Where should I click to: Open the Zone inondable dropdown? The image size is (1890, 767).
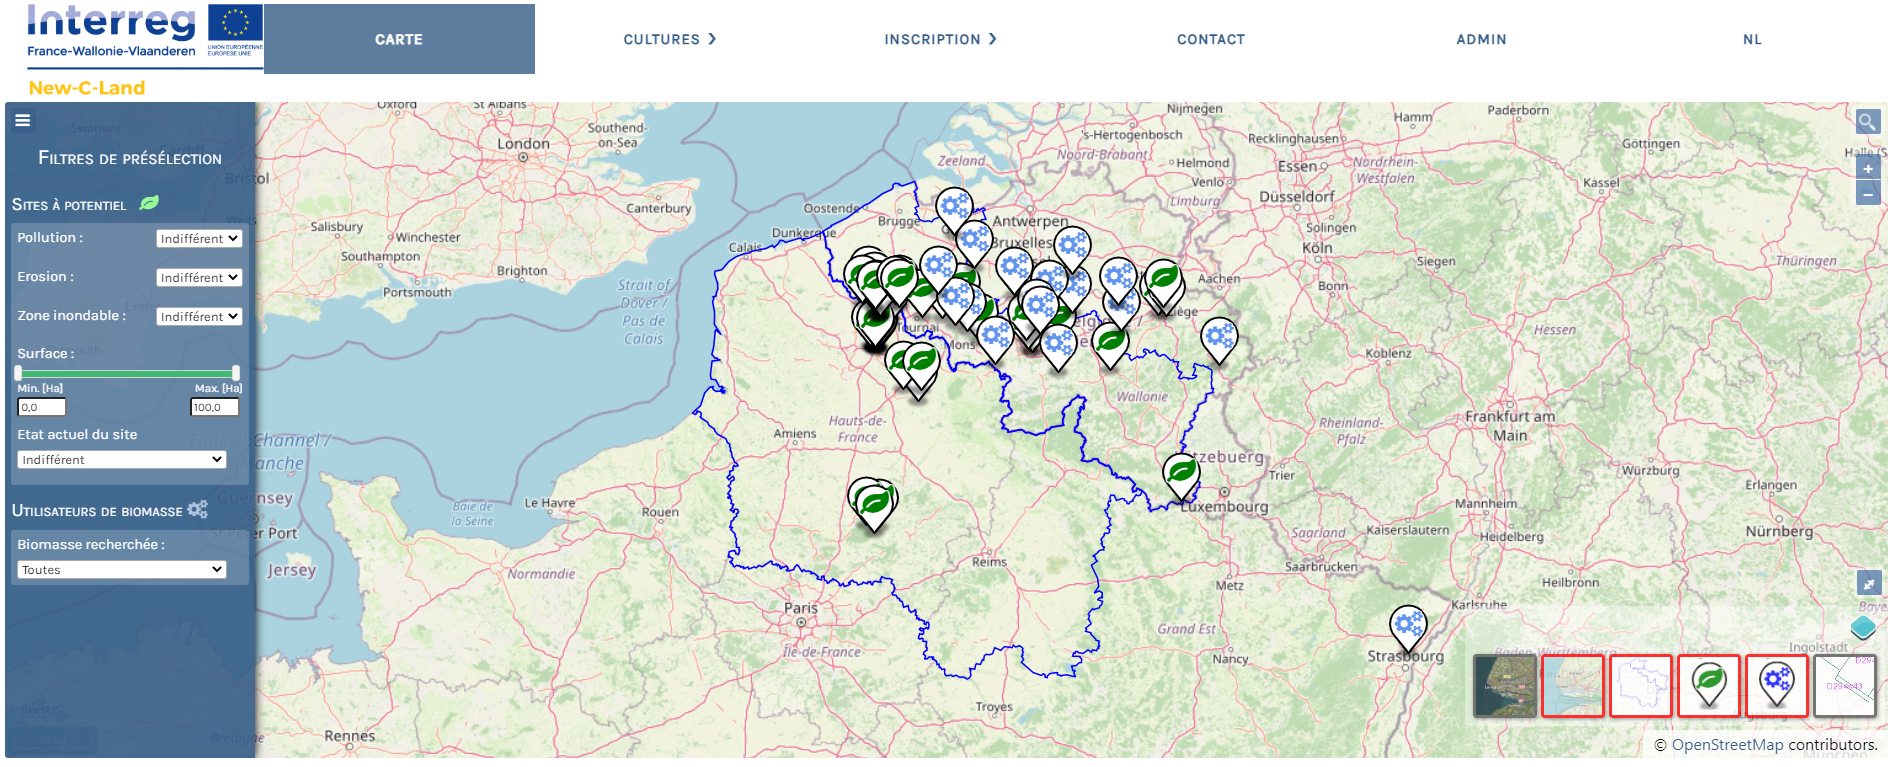coord(199,316)
